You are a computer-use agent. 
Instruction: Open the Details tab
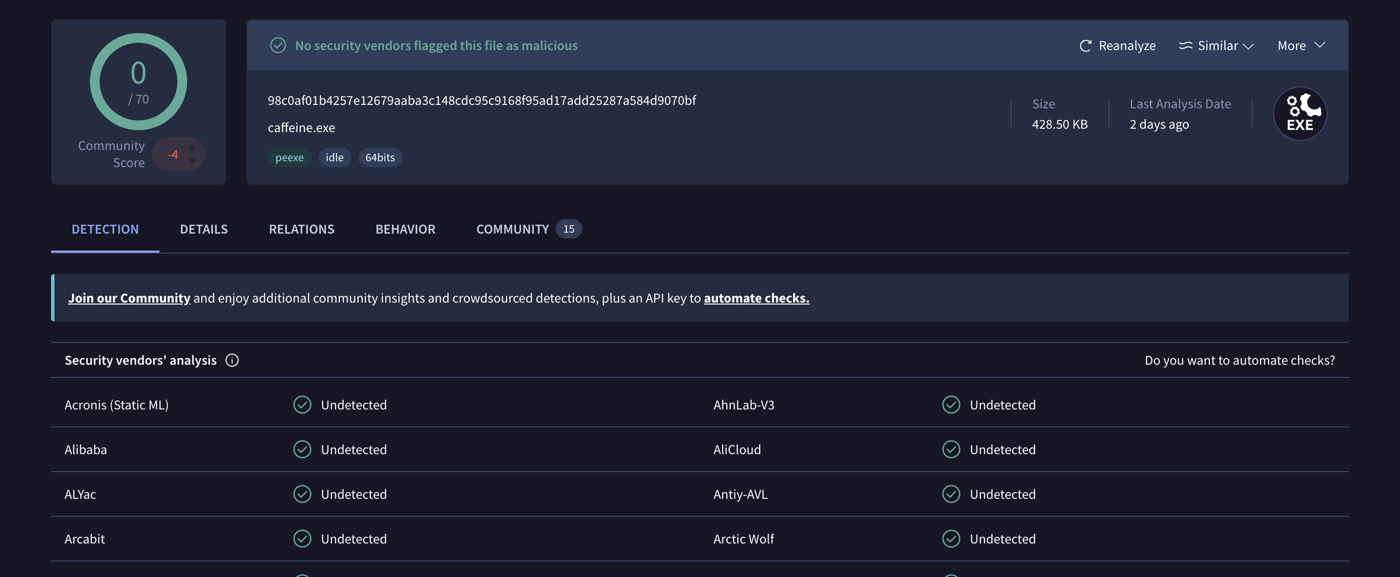[x=204, y=229]
